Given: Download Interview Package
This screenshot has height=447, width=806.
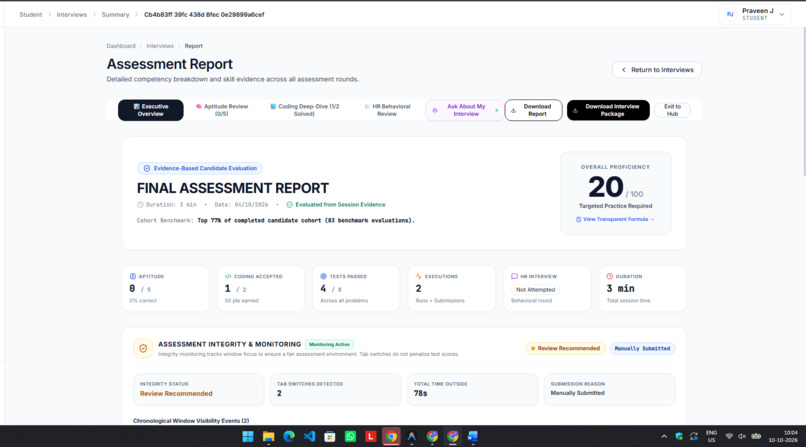Looking at the screenshot, I should (x=608, y=110).
